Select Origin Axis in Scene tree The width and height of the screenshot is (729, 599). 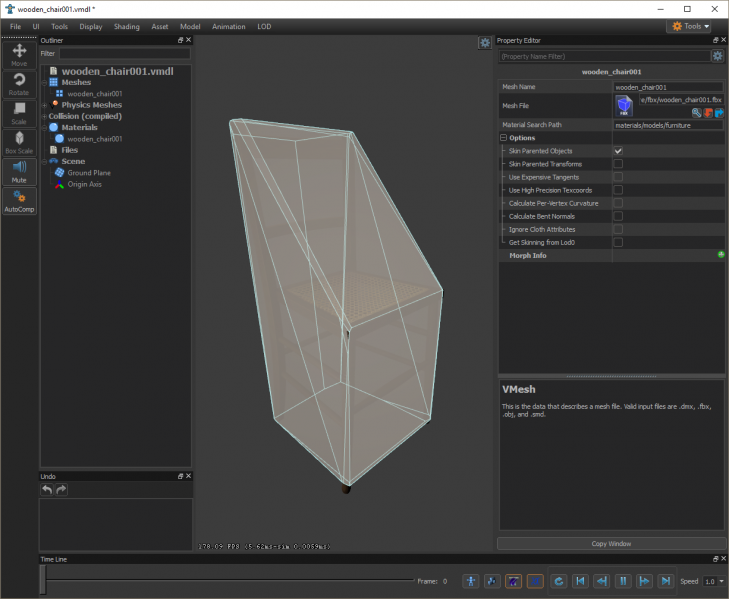tap(85, 184)
